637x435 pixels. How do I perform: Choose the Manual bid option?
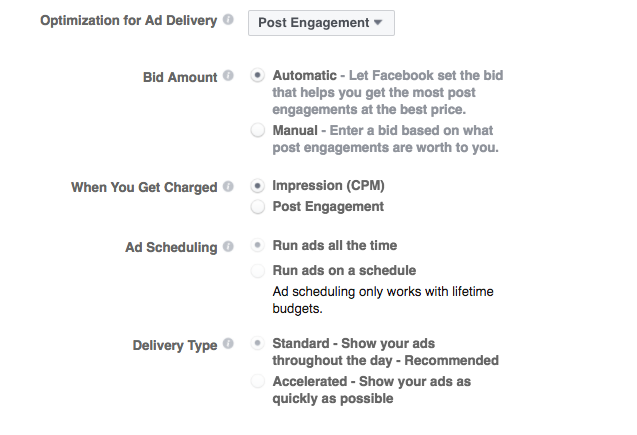point(259,130)
